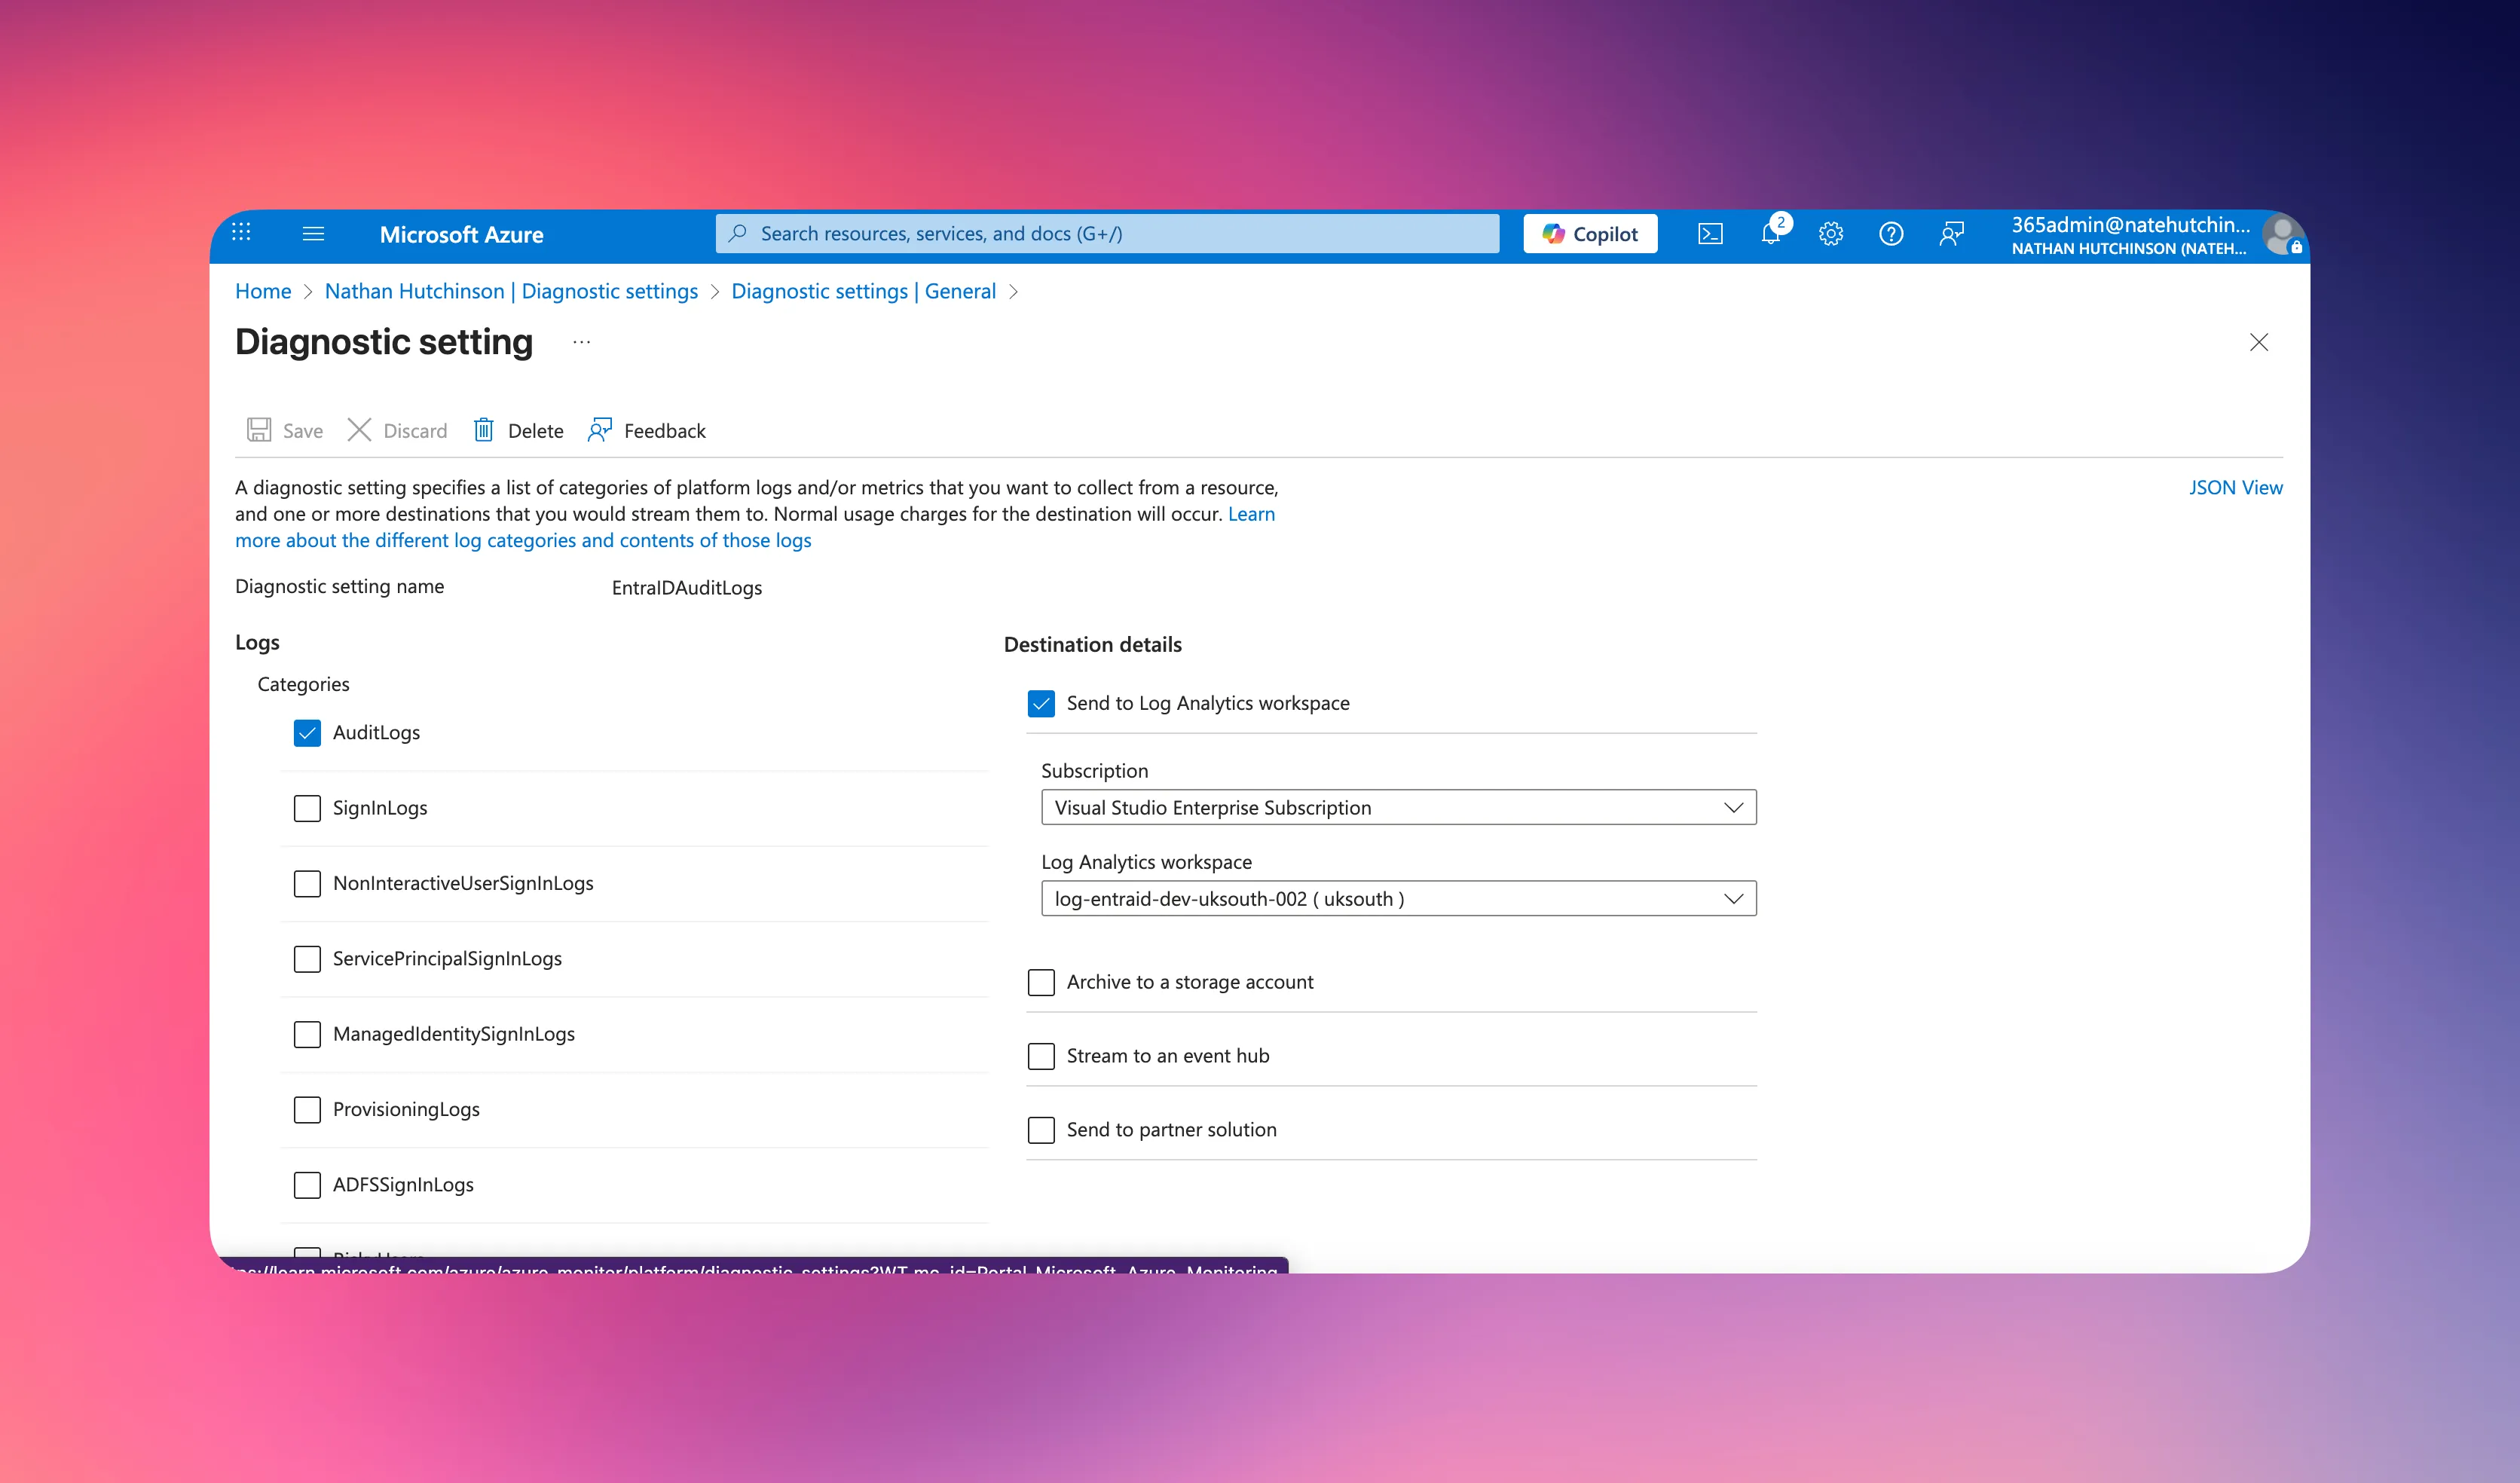Open the JSON View link

click(2235, 487)
